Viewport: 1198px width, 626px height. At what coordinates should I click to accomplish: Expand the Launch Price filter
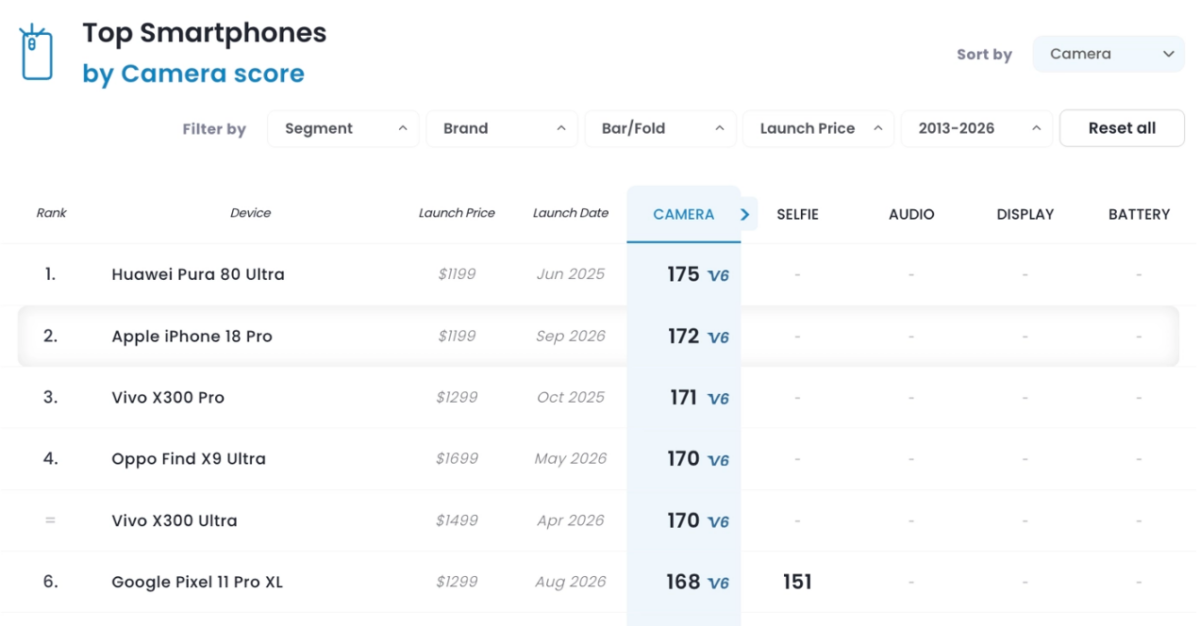pos(818,128)
